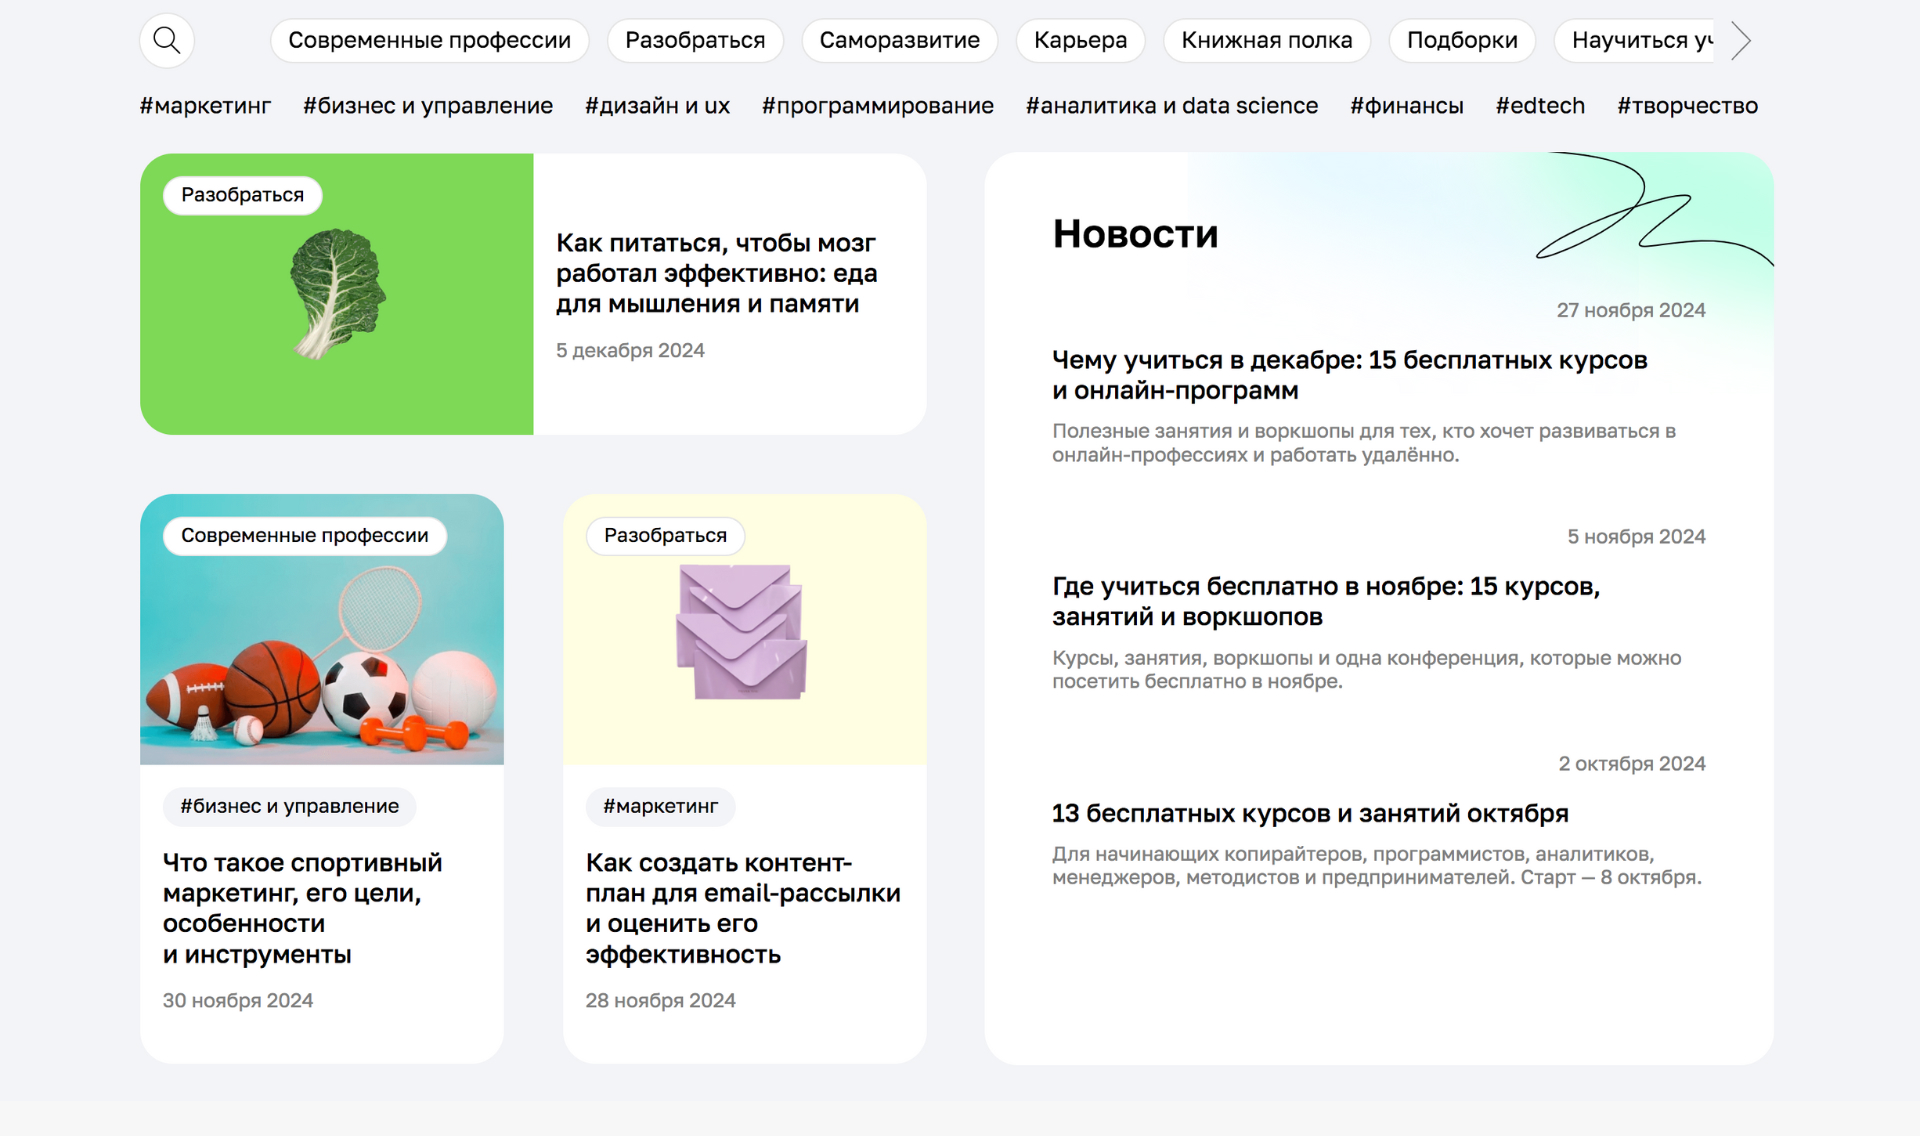Open the news Где учиться бесплатно в ноябре

click(1326, 602)
